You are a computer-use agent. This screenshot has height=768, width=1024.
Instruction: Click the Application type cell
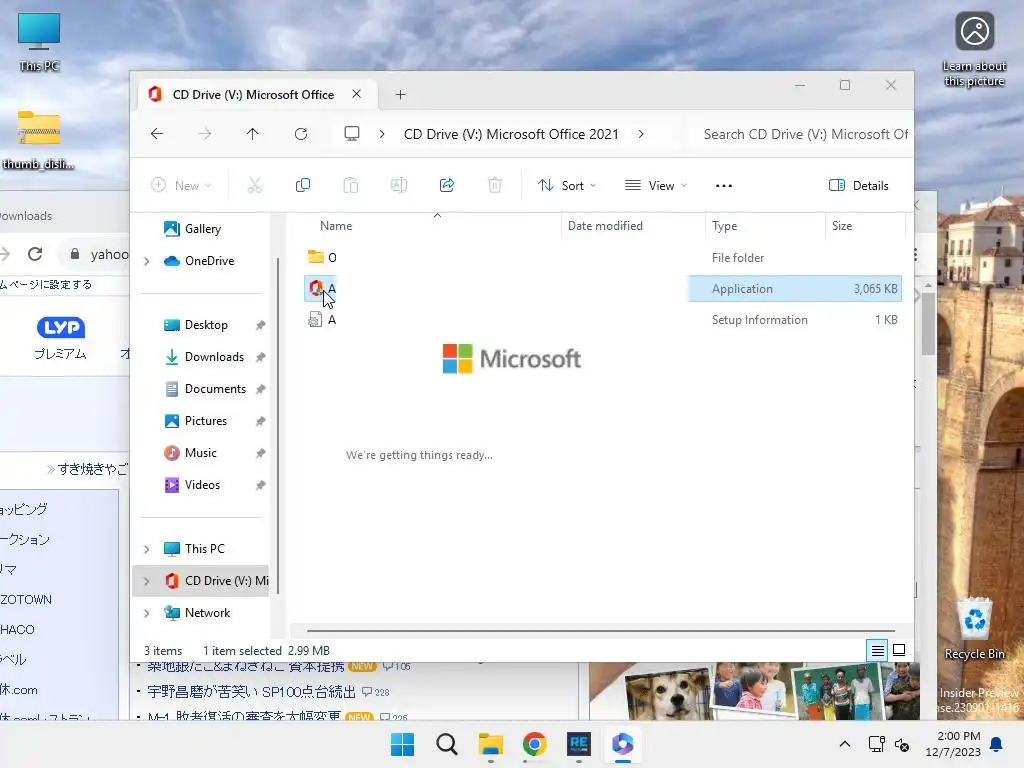[x=742, y=289]
